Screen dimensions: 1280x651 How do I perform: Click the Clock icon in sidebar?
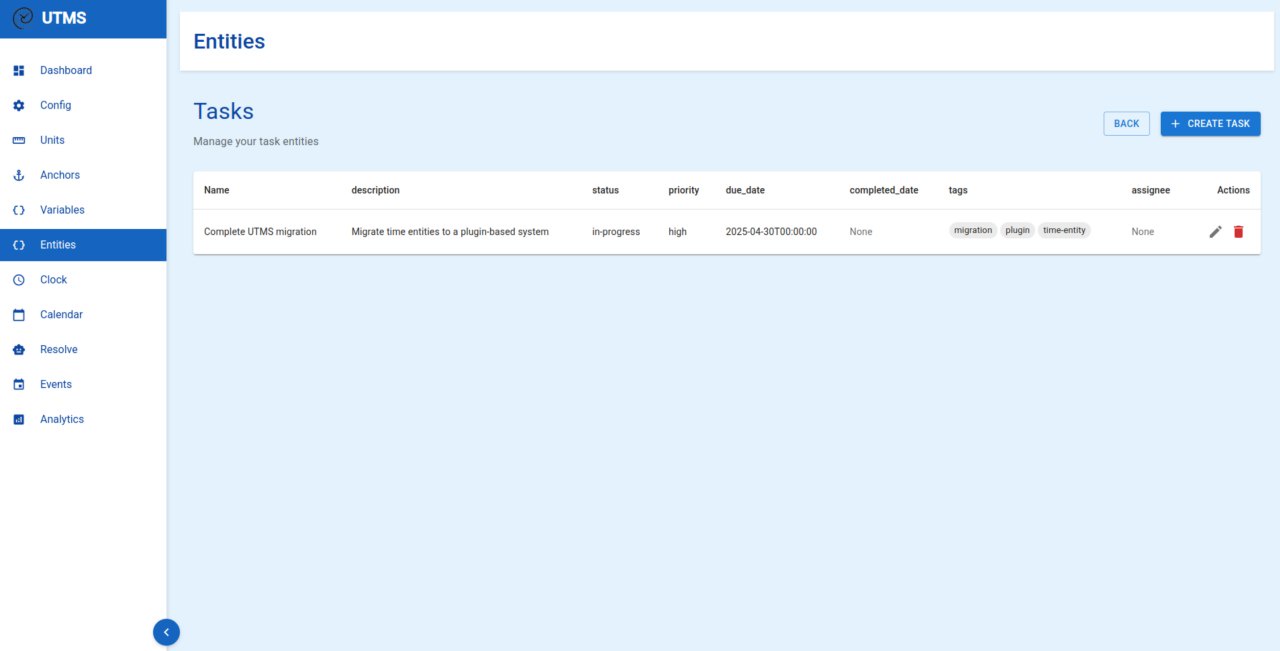[18, 280]
